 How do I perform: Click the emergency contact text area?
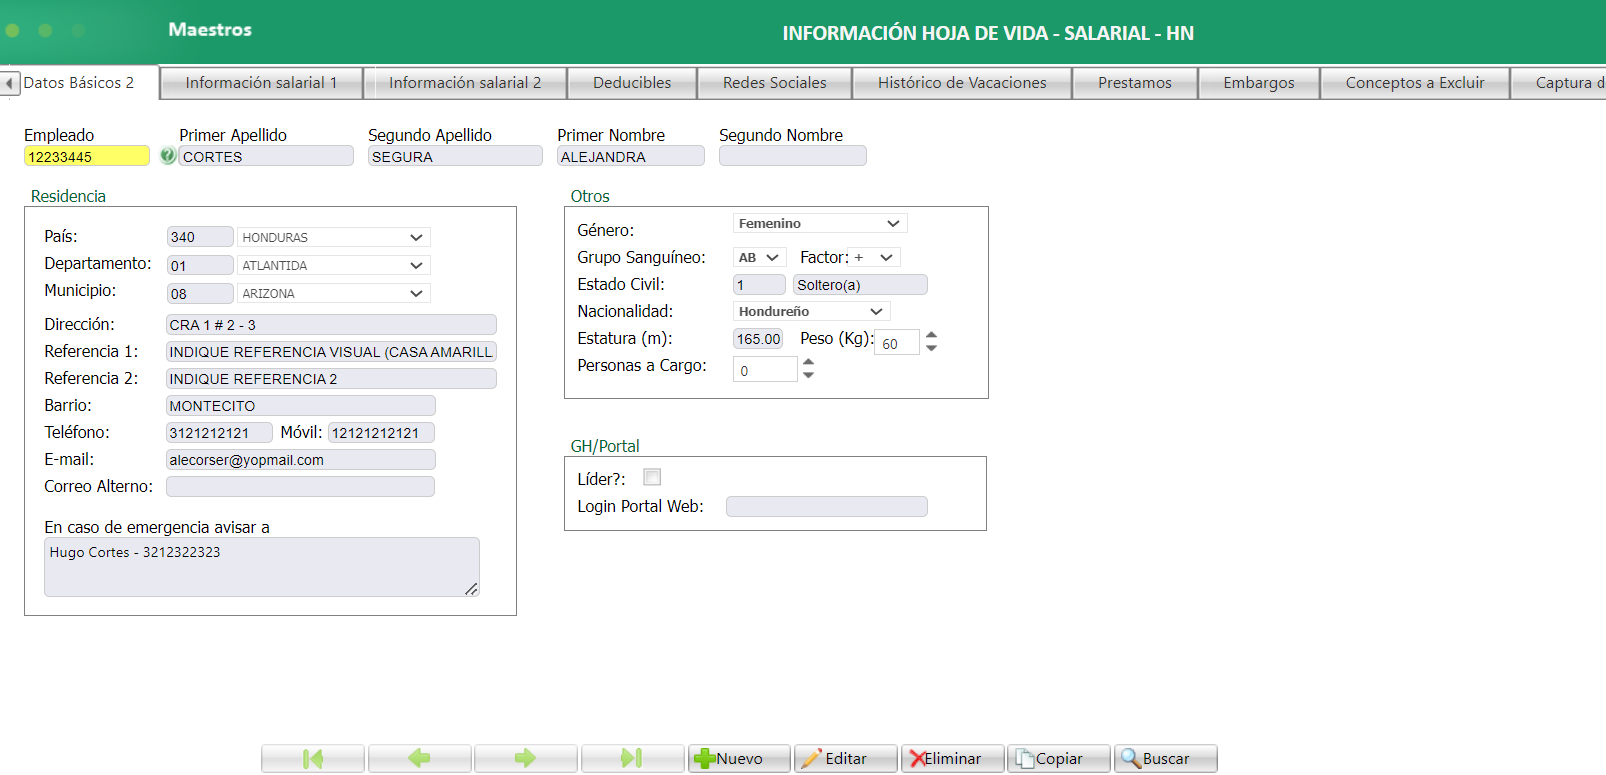[262, 567]
